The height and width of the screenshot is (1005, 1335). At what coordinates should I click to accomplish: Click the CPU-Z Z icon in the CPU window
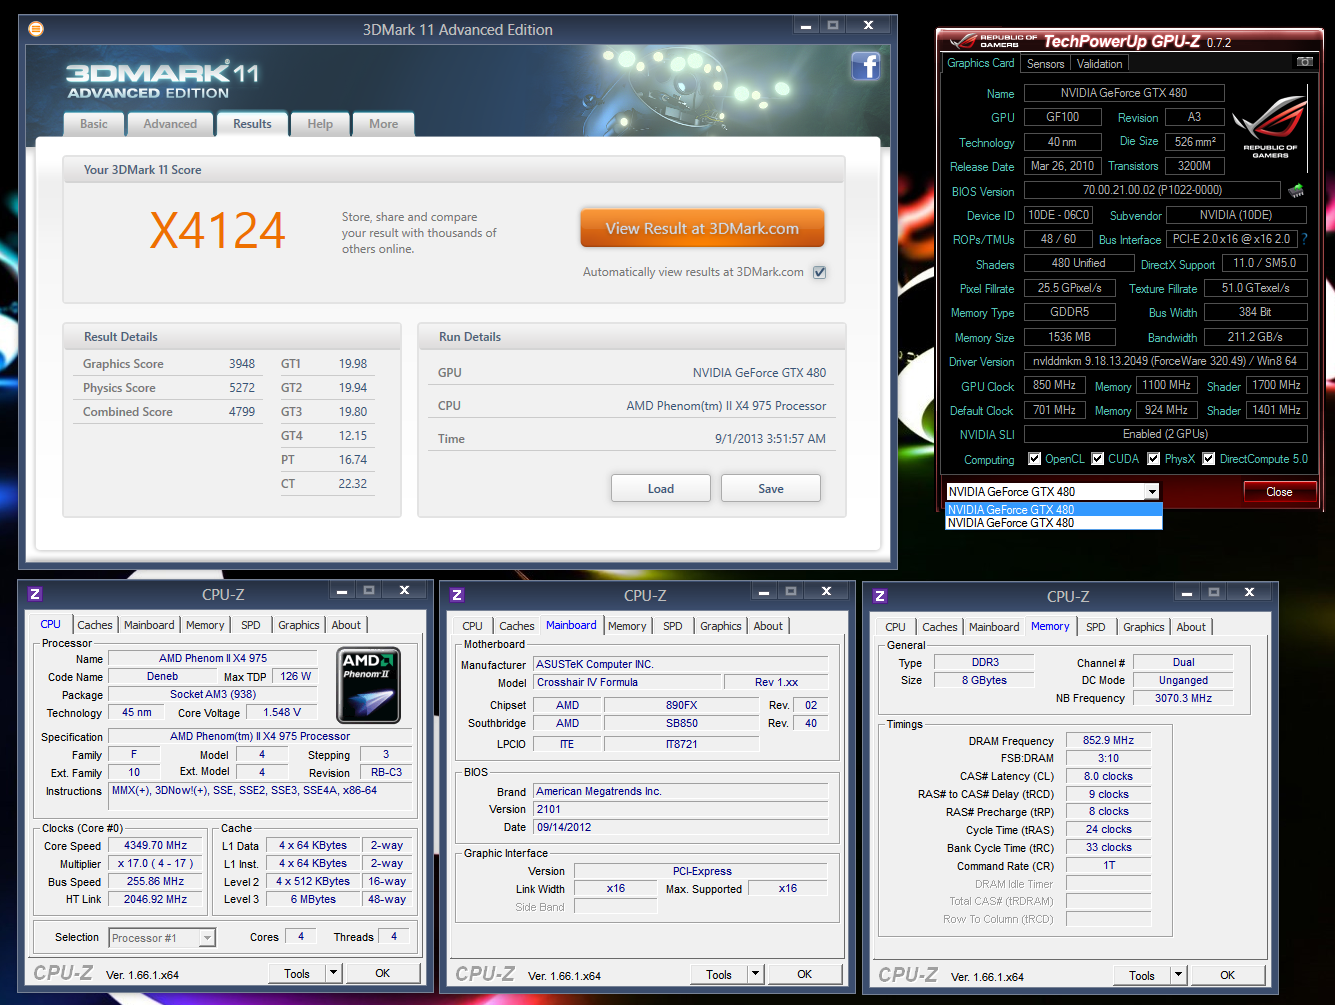point(35,594)
